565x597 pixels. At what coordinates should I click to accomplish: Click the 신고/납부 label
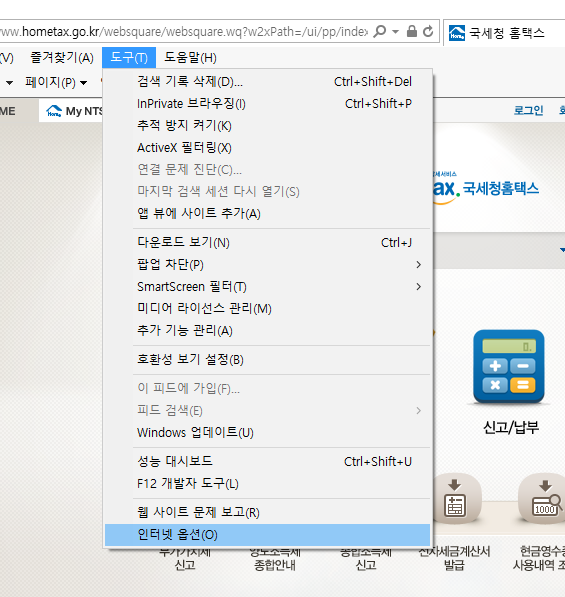[x=511, y=428]
